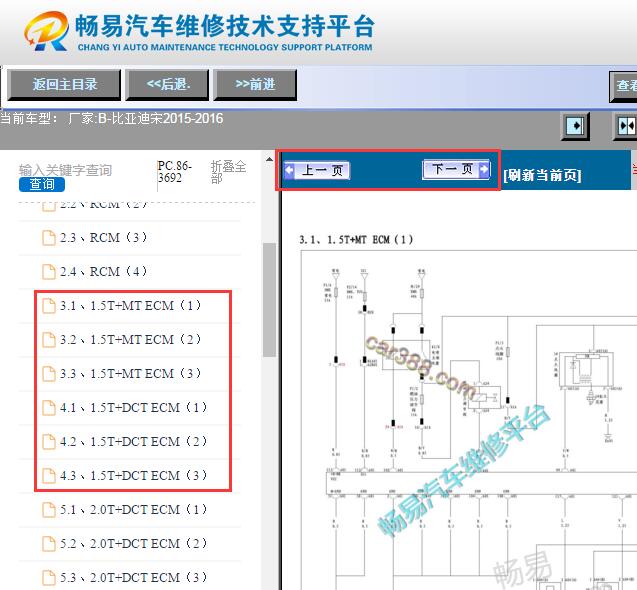Screen dimensions: 637x590
Task: Open 3.1、1.5T+MT ECM（1） entry
Action: pos(130,306)
